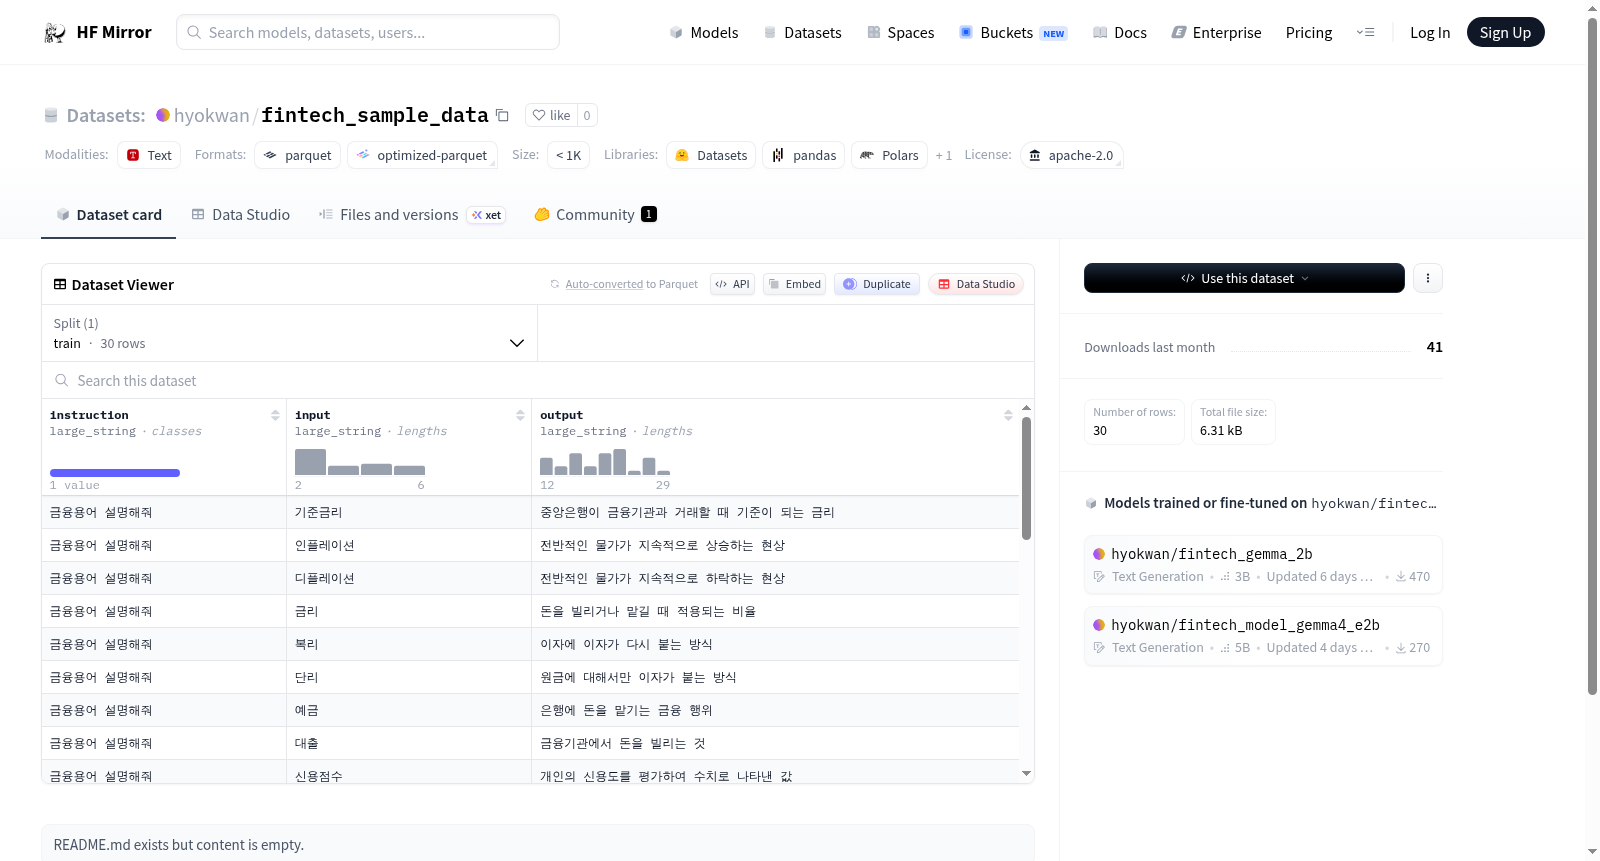Go to Datasets in the top navigation
This screenshot has height=861, width=1600.
pos(803,32)
